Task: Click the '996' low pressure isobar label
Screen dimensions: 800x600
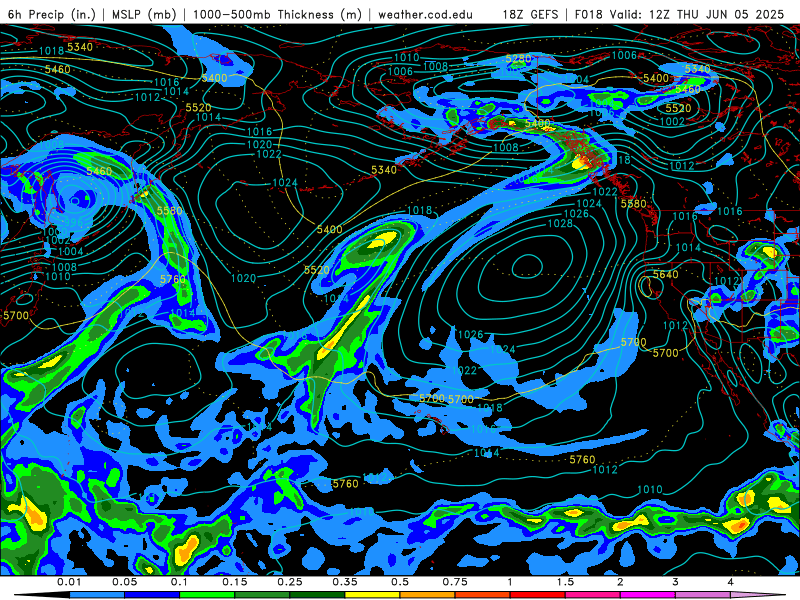Action: [x=72, y=222]
